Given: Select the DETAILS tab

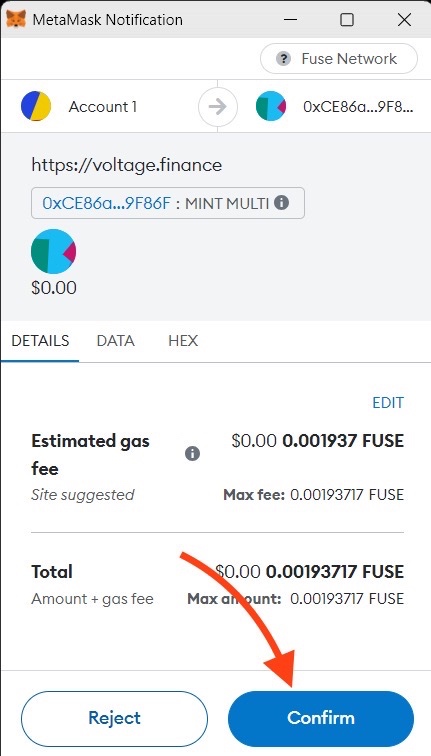Looking at the screenshot, I should pyautogui.click(x=40, y=341).
